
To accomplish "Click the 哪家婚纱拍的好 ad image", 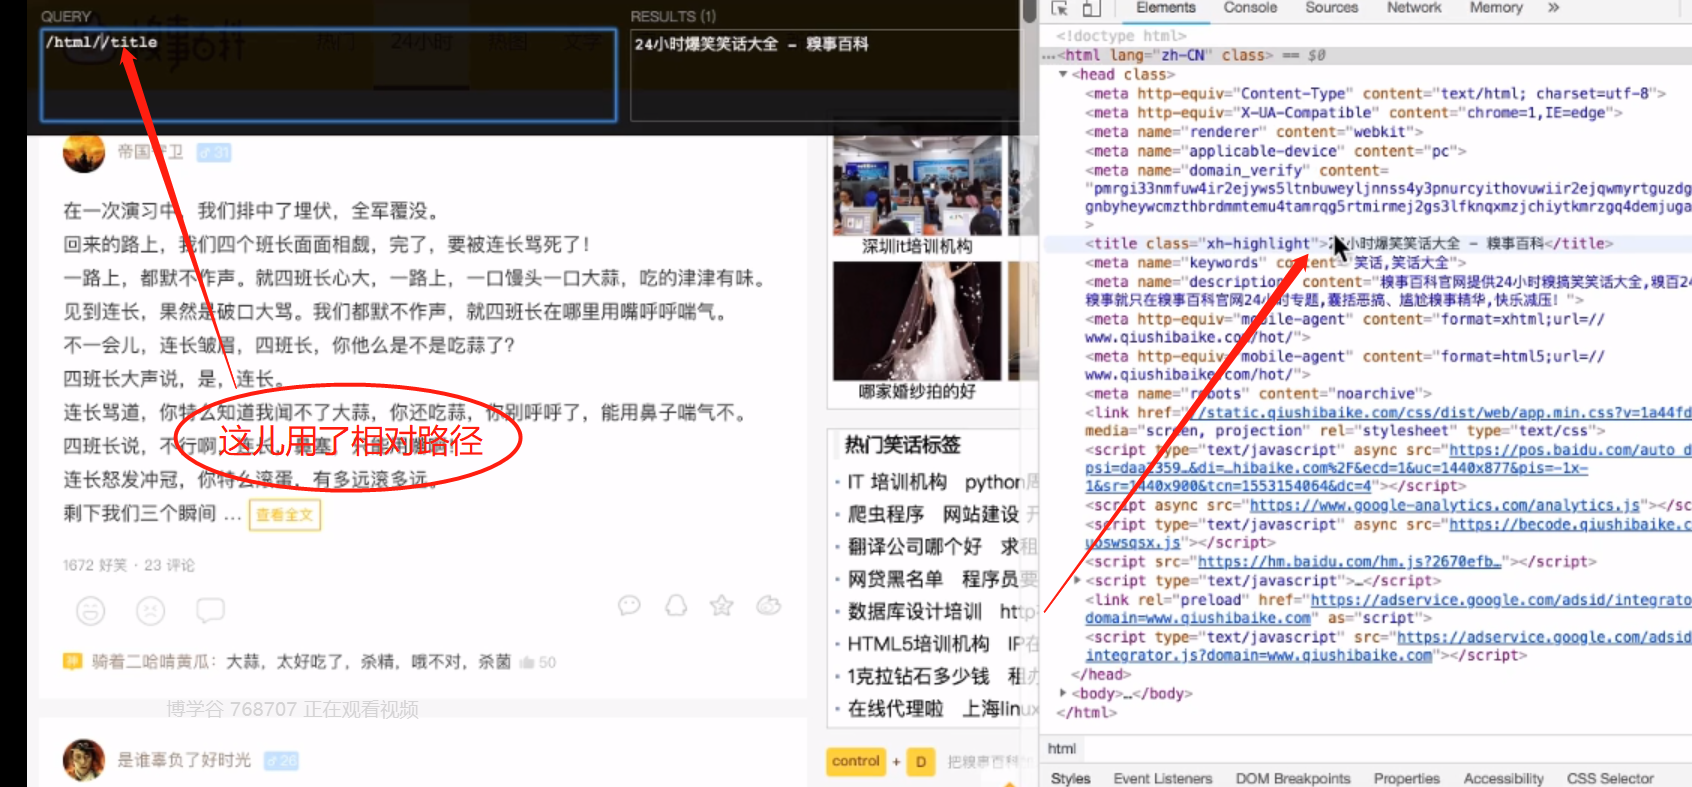I will pos(917,322).
